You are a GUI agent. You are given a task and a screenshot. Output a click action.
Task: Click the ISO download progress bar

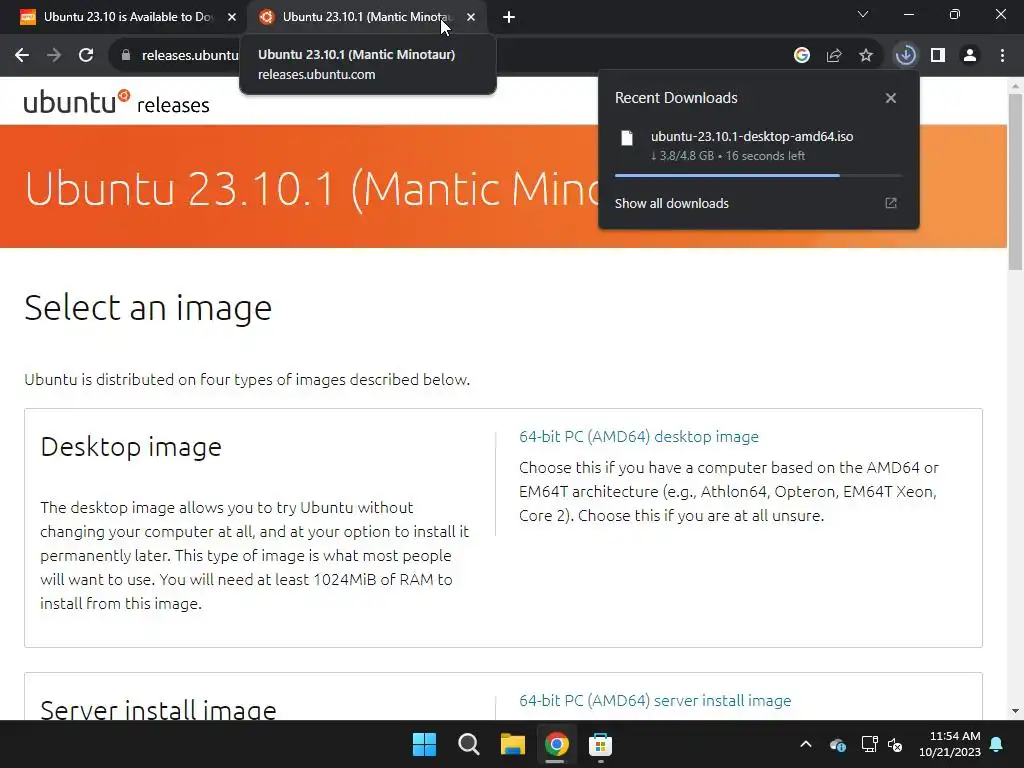pos(758,176)
